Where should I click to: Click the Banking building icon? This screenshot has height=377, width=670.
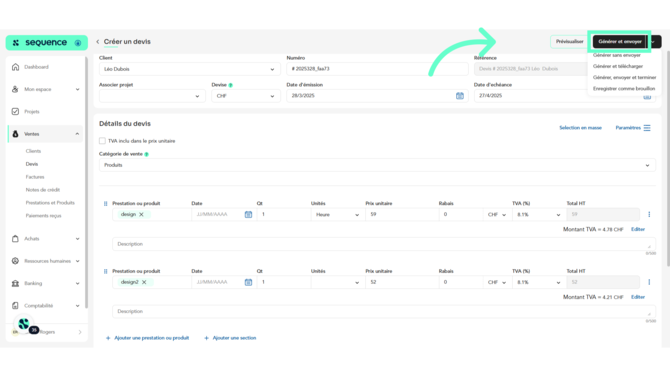coord(15,283)
